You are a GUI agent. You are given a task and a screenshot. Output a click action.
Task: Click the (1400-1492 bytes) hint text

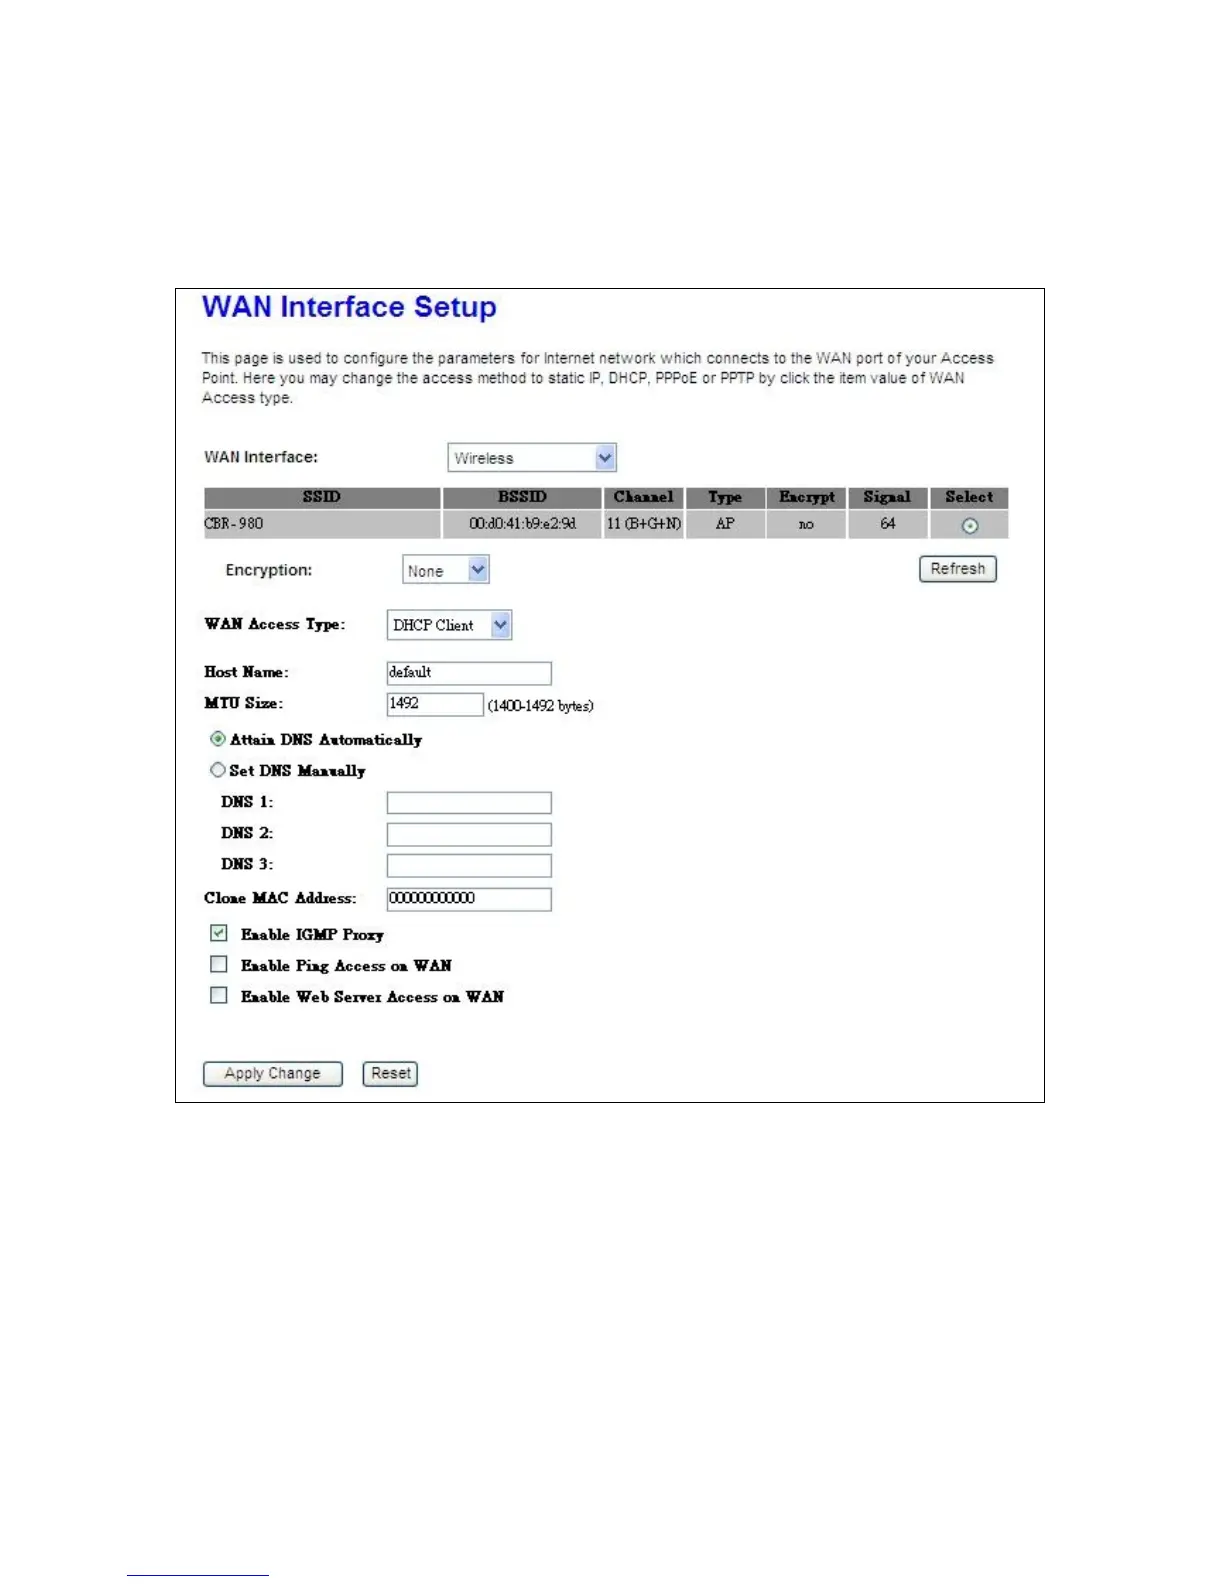(541, 706)
